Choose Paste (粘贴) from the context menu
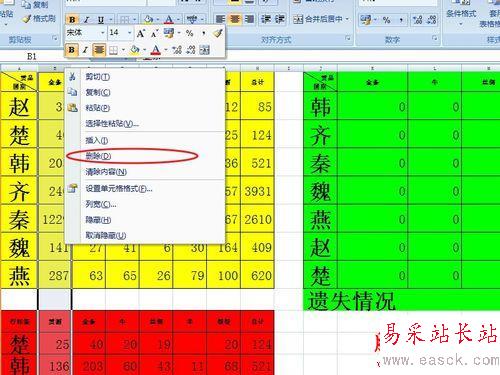This screenshot has width=500, height=375. (145, 108)
